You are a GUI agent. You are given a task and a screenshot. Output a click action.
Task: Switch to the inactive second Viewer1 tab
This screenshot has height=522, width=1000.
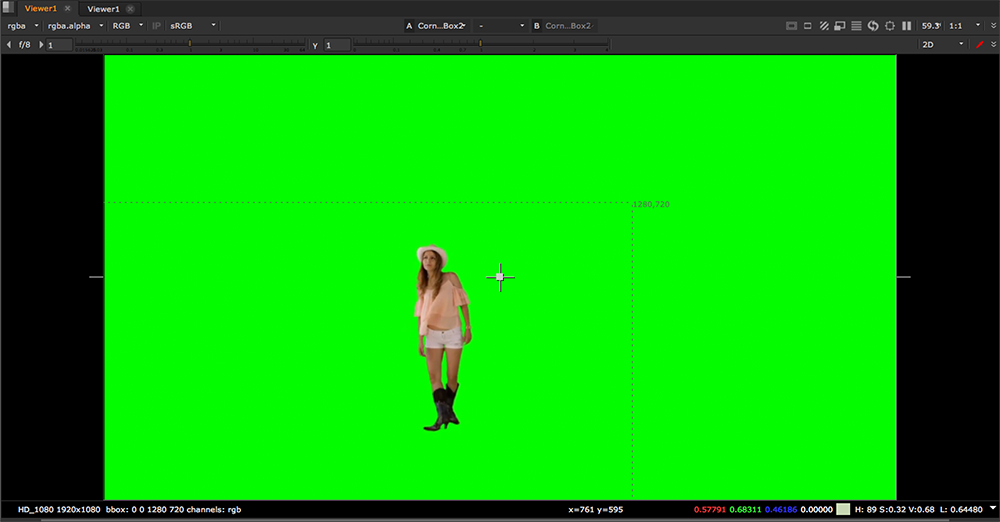(103, 8)
